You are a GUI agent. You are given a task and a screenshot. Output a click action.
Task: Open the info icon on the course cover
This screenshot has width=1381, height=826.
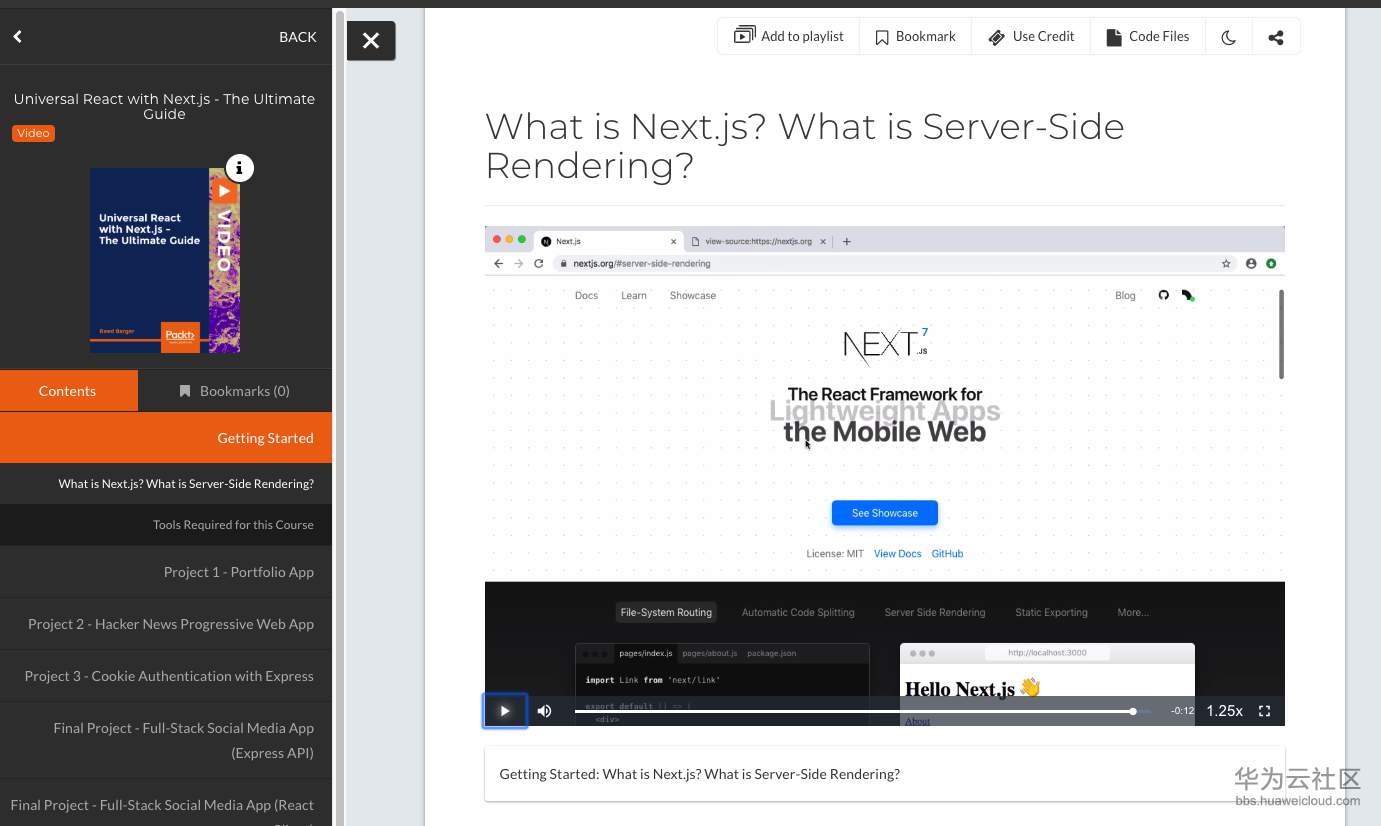click(x=239, y=168)
